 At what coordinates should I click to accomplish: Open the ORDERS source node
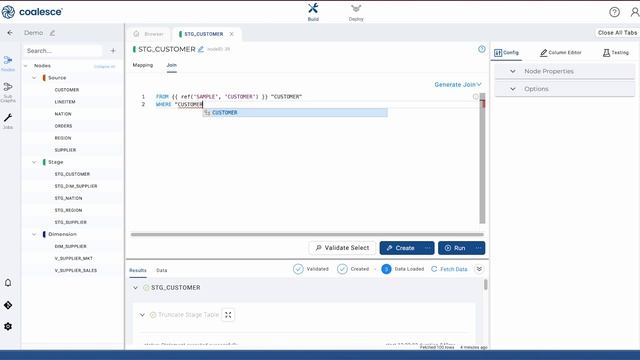click(x=63, y=126)
